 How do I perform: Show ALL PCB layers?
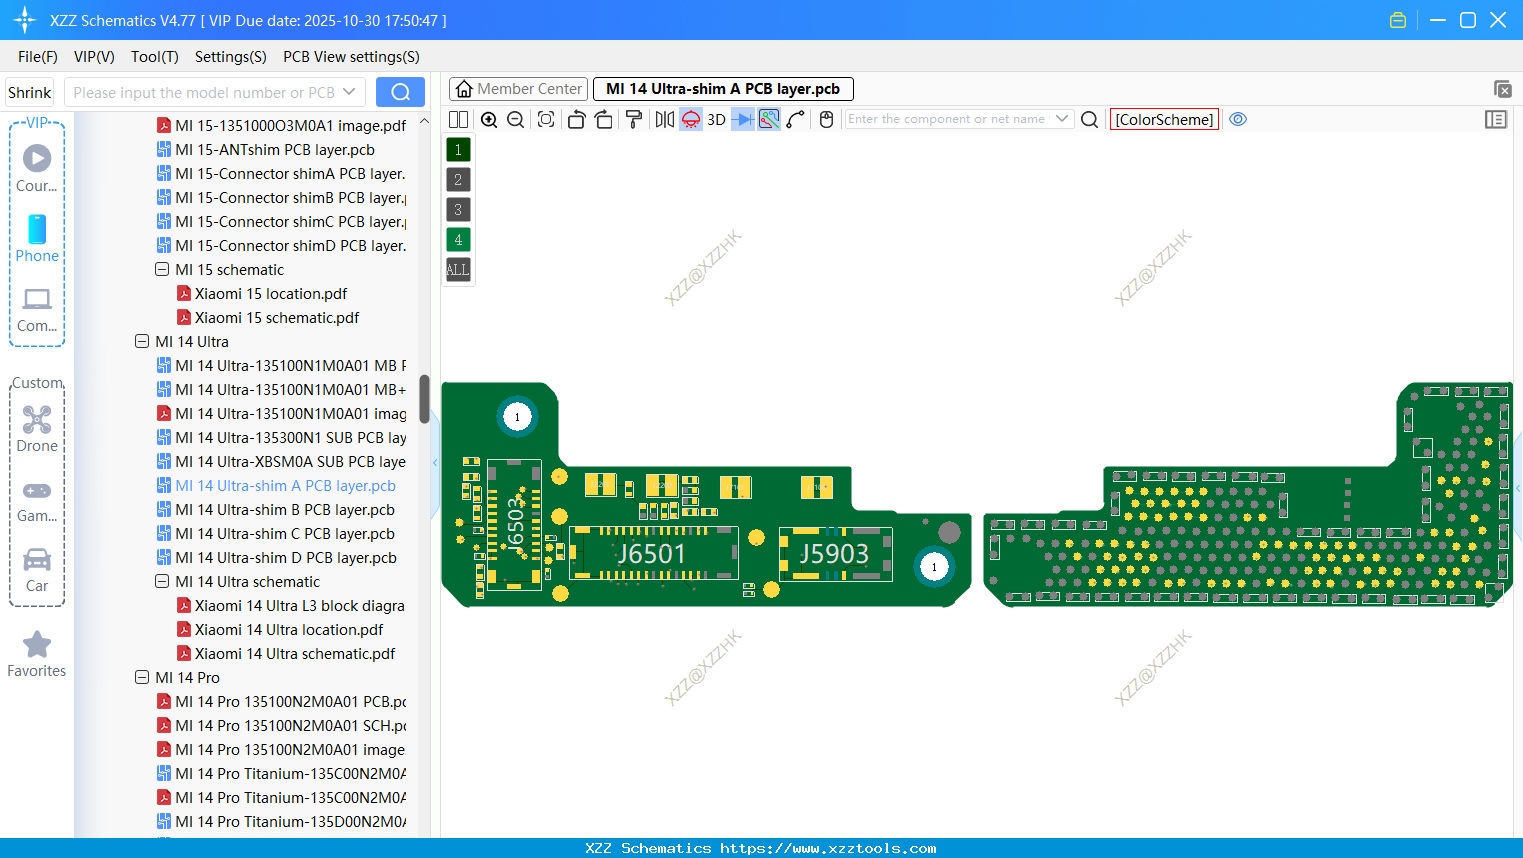coord(457,269)
